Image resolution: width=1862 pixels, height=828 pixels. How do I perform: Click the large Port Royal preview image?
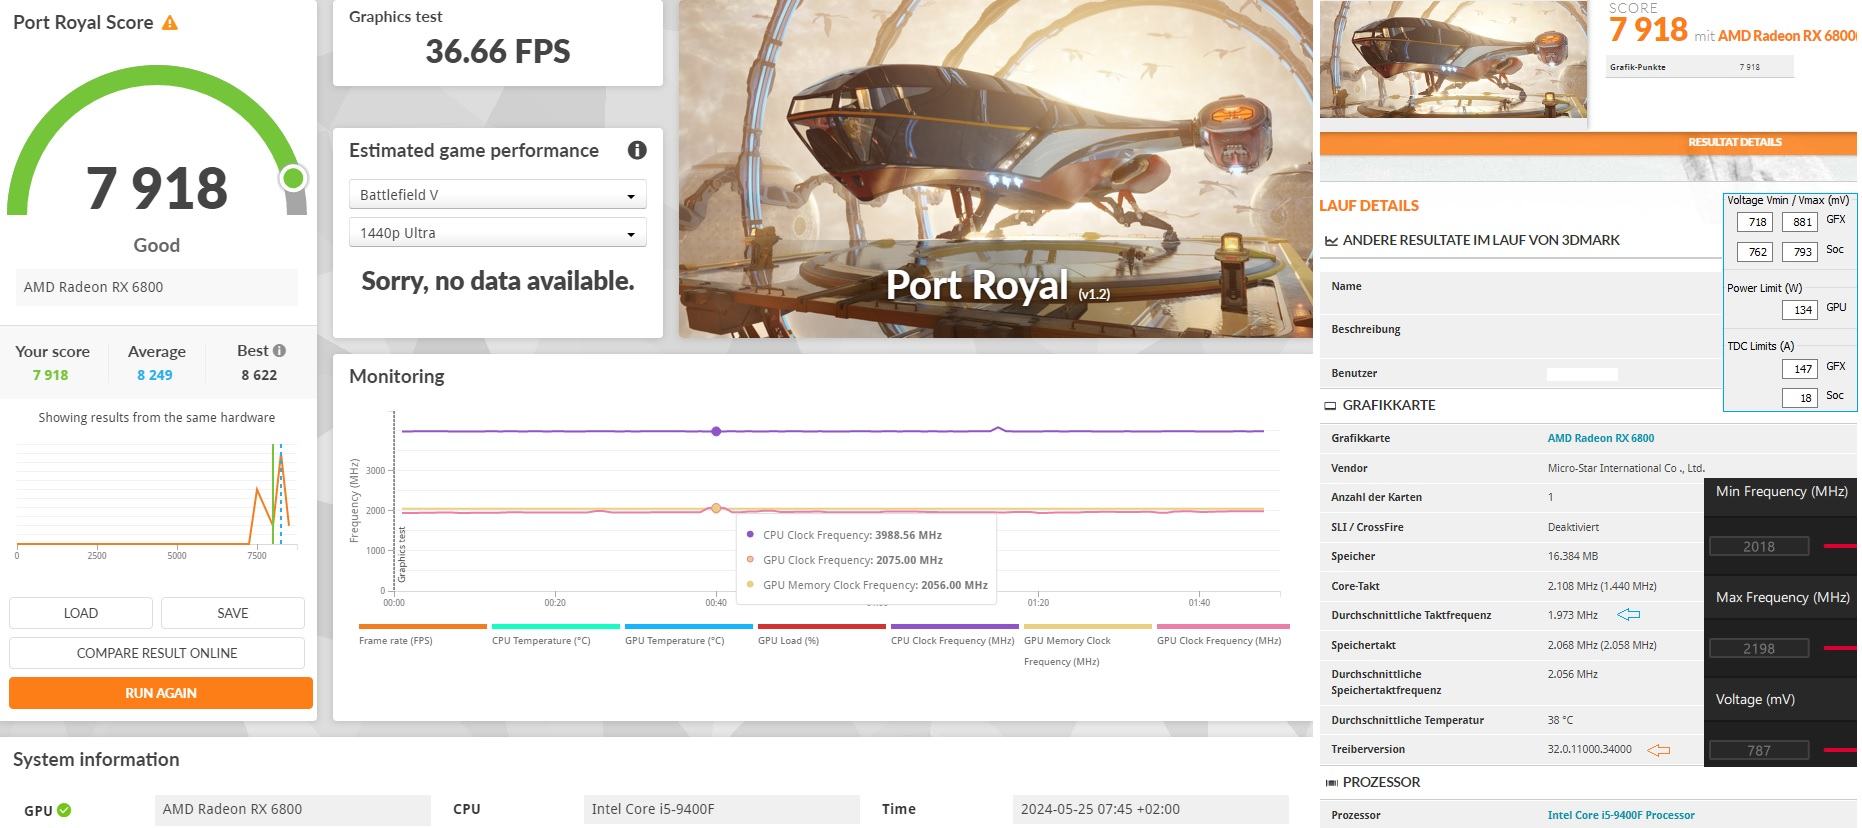point(995,169)
